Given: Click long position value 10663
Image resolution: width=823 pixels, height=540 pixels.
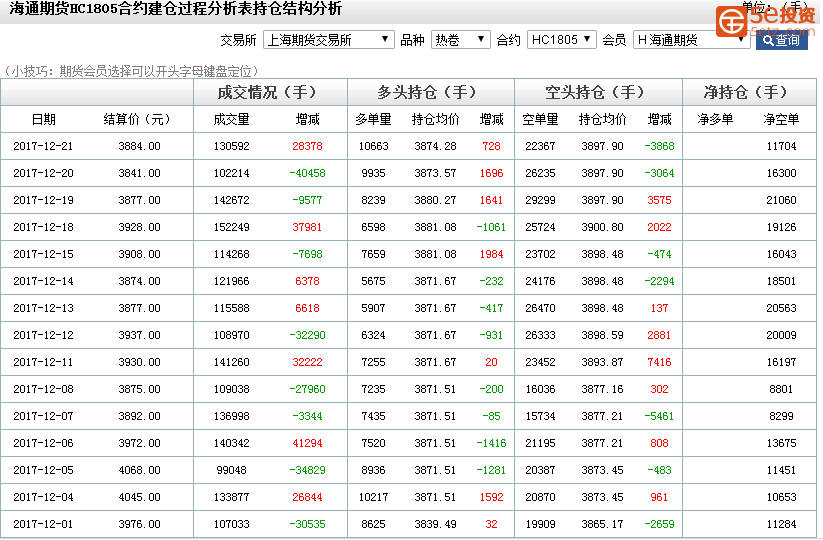Looking at the screenshot, I should click(x=373, y=146).
